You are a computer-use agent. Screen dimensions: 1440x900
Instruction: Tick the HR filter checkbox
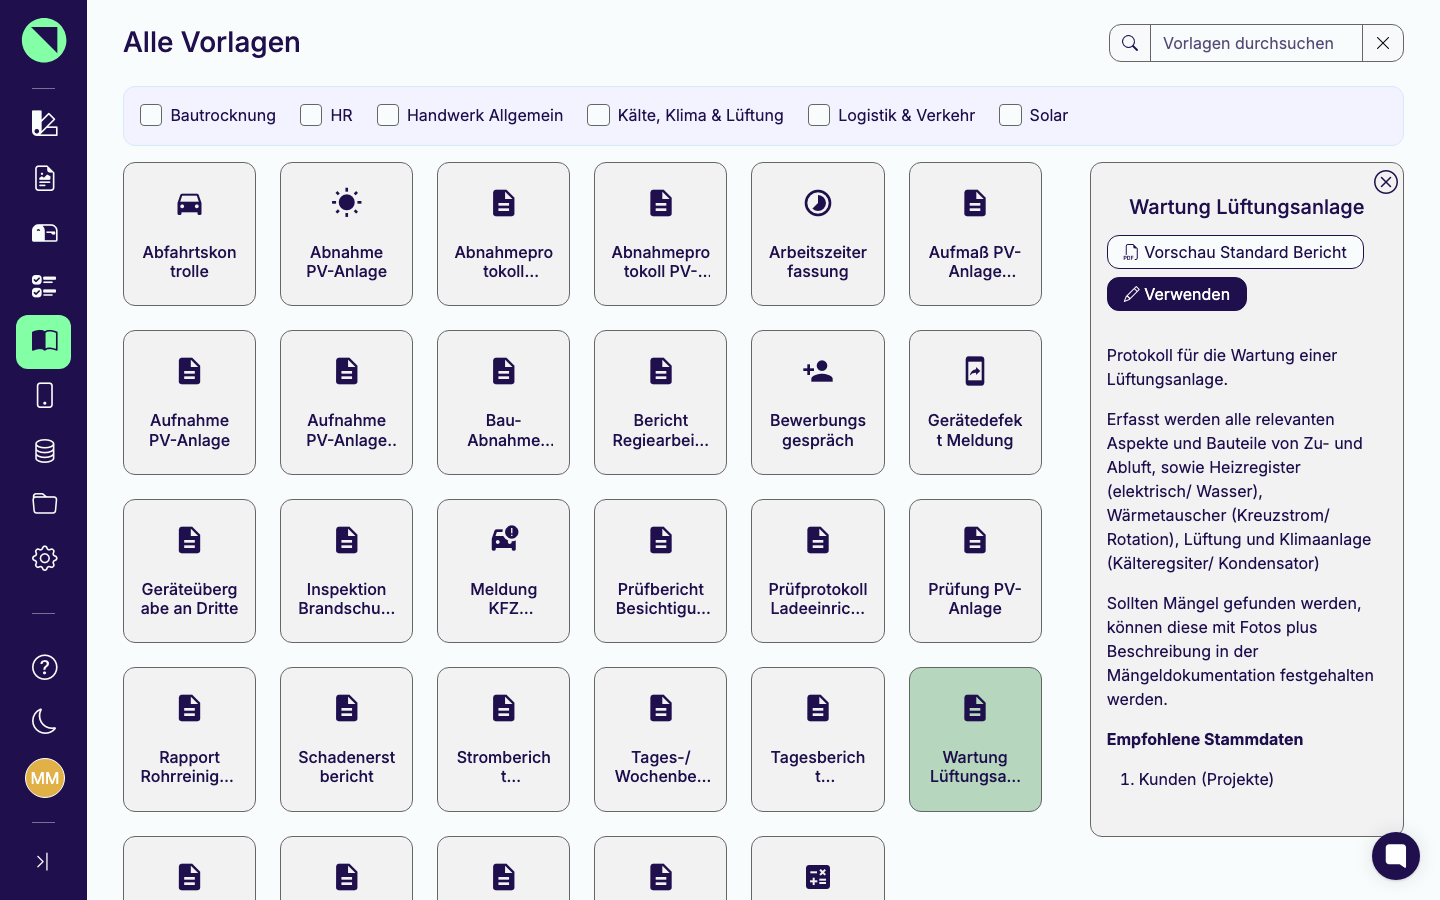tap(311, 115)
